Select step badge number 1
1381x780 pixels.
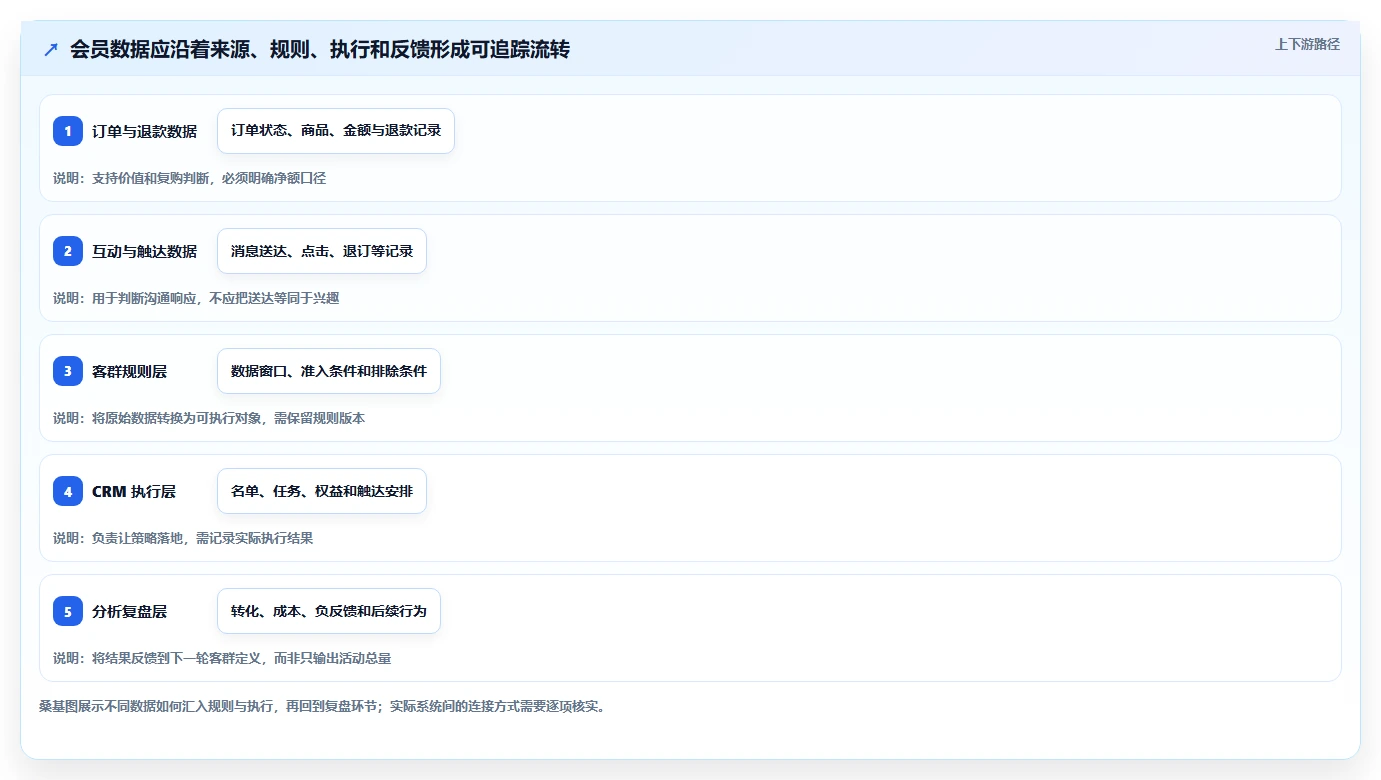point(68,131)
